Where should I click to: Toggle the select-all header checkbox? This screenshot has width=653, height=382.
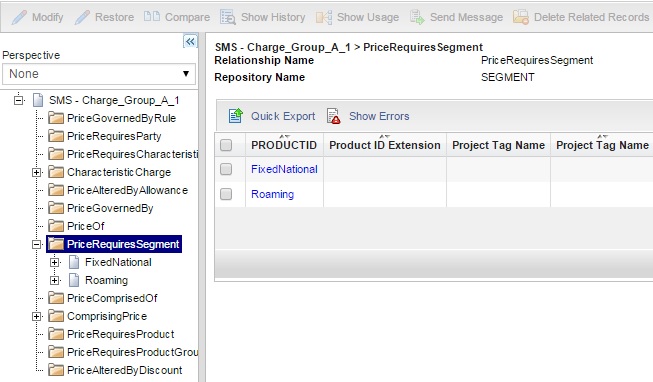pyautogui.click(x=226, y=145)
